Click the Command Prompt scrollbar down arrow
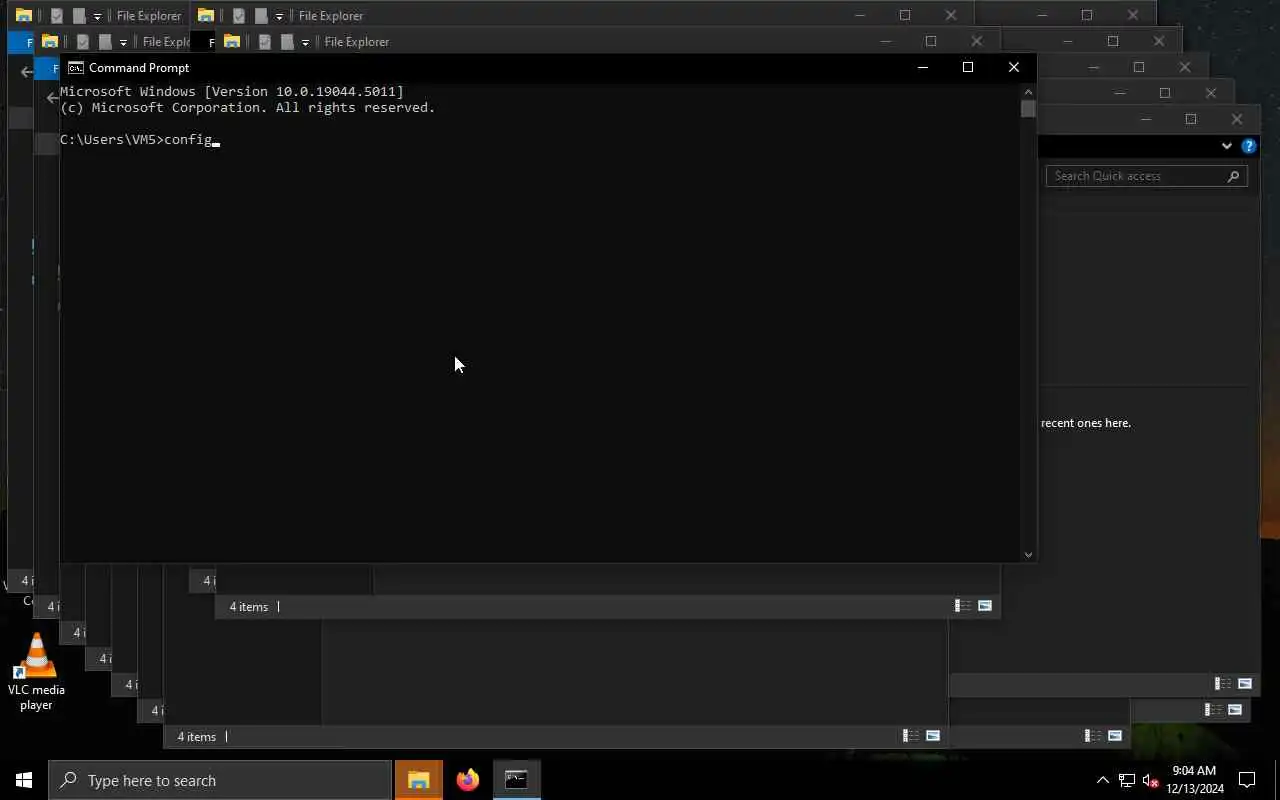Viewport: 1280px width, 800px height. [1028, 554]
